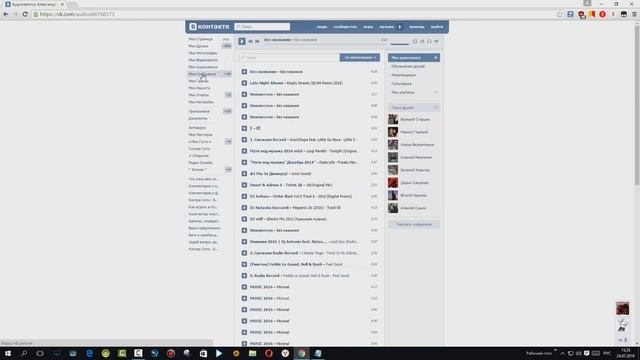This screenshot has height=360, width=640.
Task: Play 'DJ stiff – Electro Mix 2012' track
Action: [x=244, y=219]
